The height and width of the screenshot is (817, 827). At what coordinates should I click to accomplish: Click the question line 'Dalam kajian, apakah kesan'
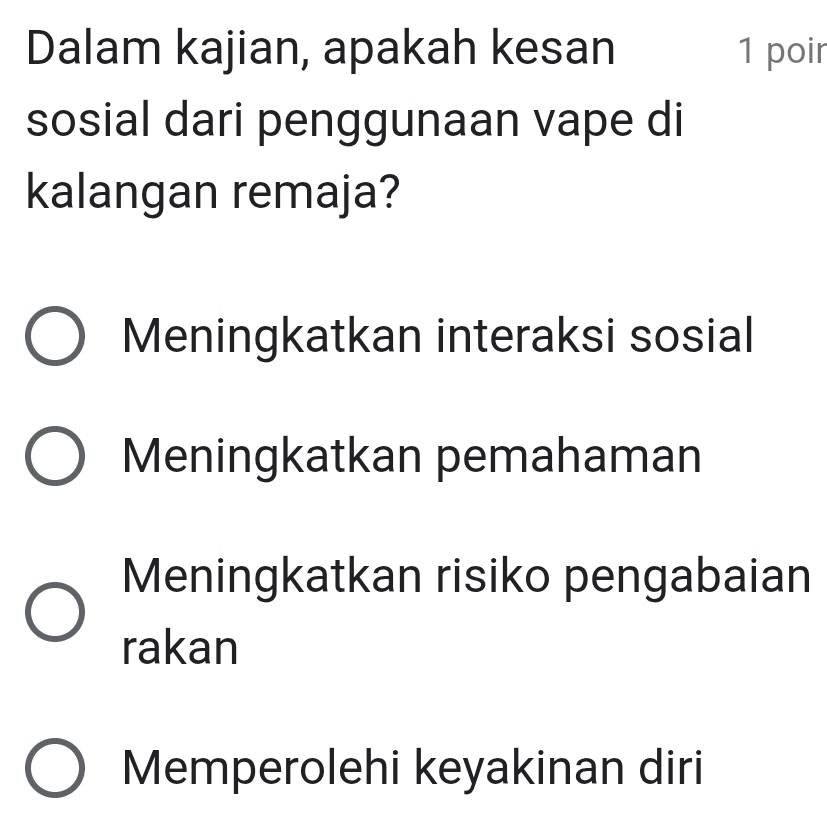pos(322,49)
